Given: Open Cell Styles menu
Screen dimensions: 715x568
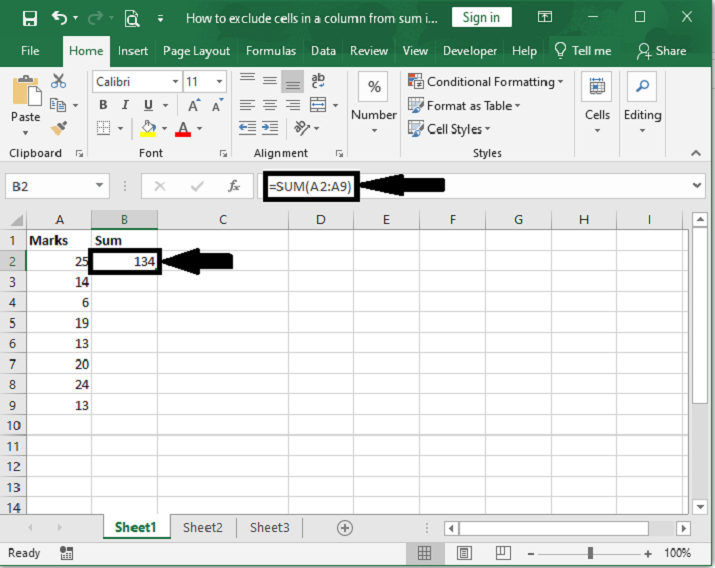Looking at the screenshot, I should pyautogui.click(x=449, y=129).
